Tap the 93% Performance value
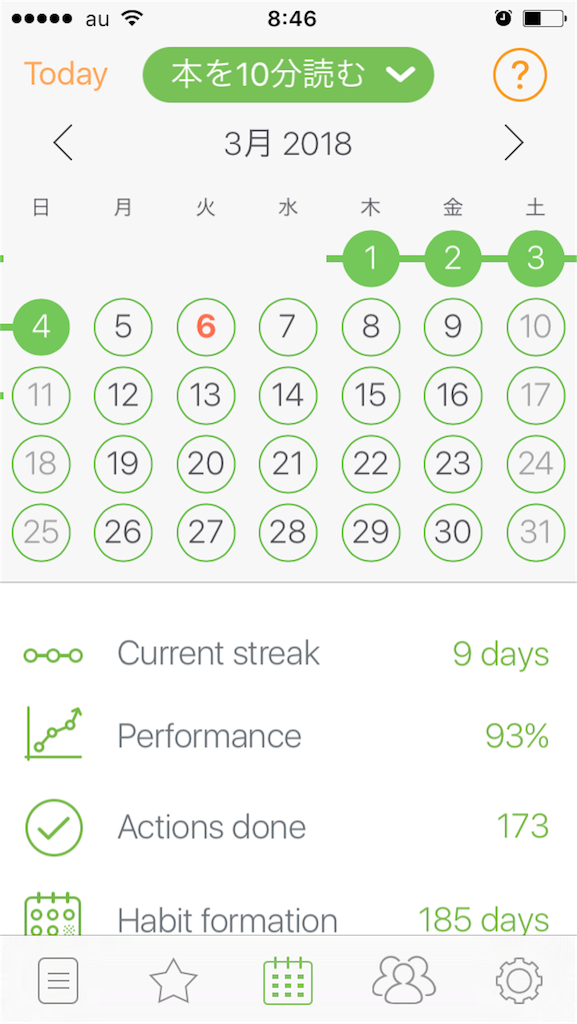Image resolution: width=577 pixels, height=1024 pixels. tap(517, 736)
